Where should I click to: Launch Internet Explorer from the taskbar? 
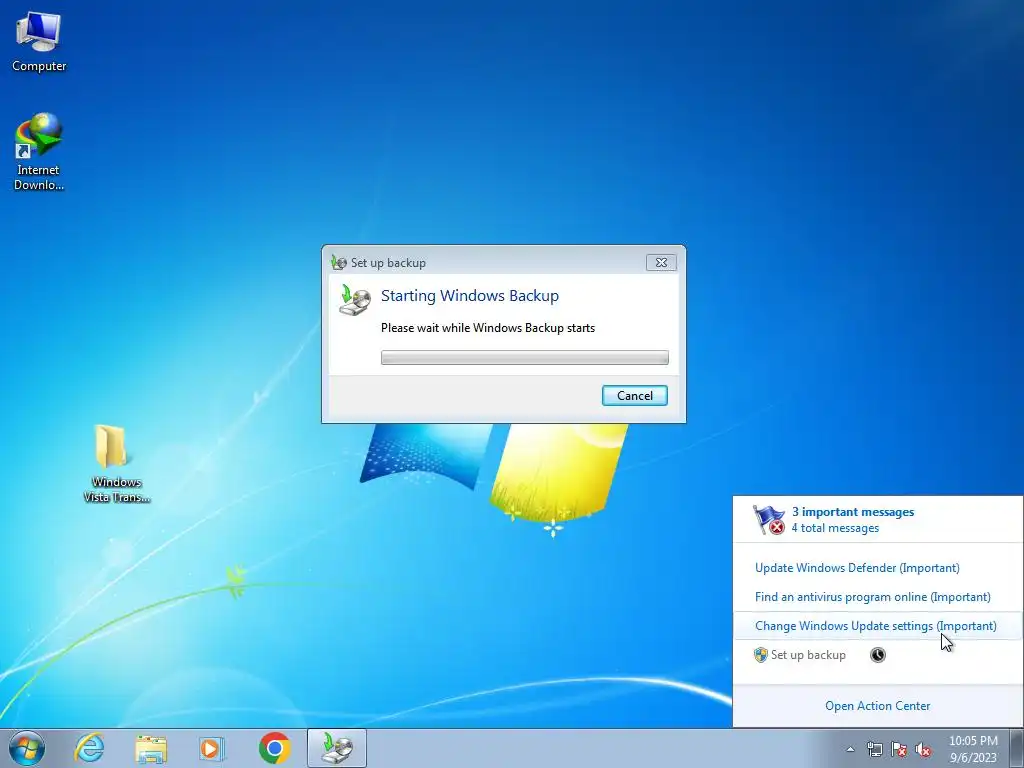click(89, 748)
